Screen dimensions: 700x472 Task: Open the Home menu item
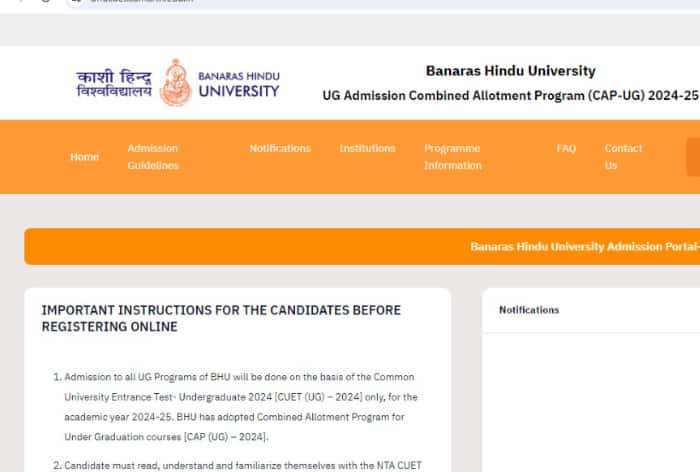[84, 157]
